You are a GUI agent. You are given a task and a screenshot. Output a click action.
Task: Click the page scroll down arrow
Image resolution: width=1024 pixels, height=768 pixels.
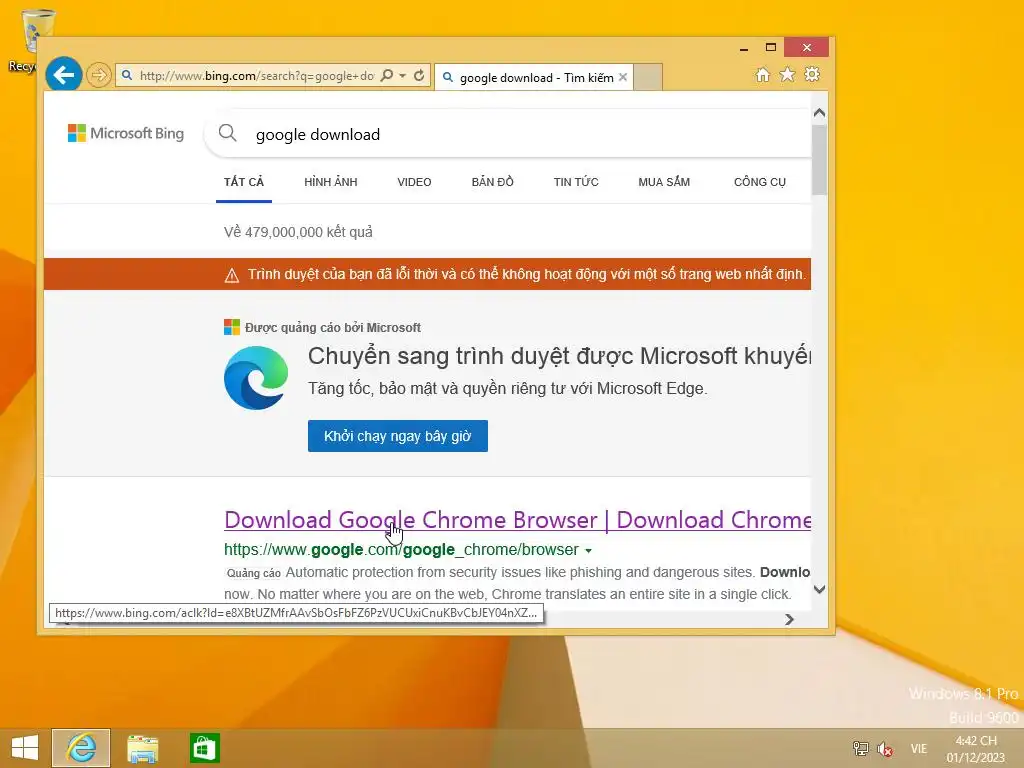(820, 589)
